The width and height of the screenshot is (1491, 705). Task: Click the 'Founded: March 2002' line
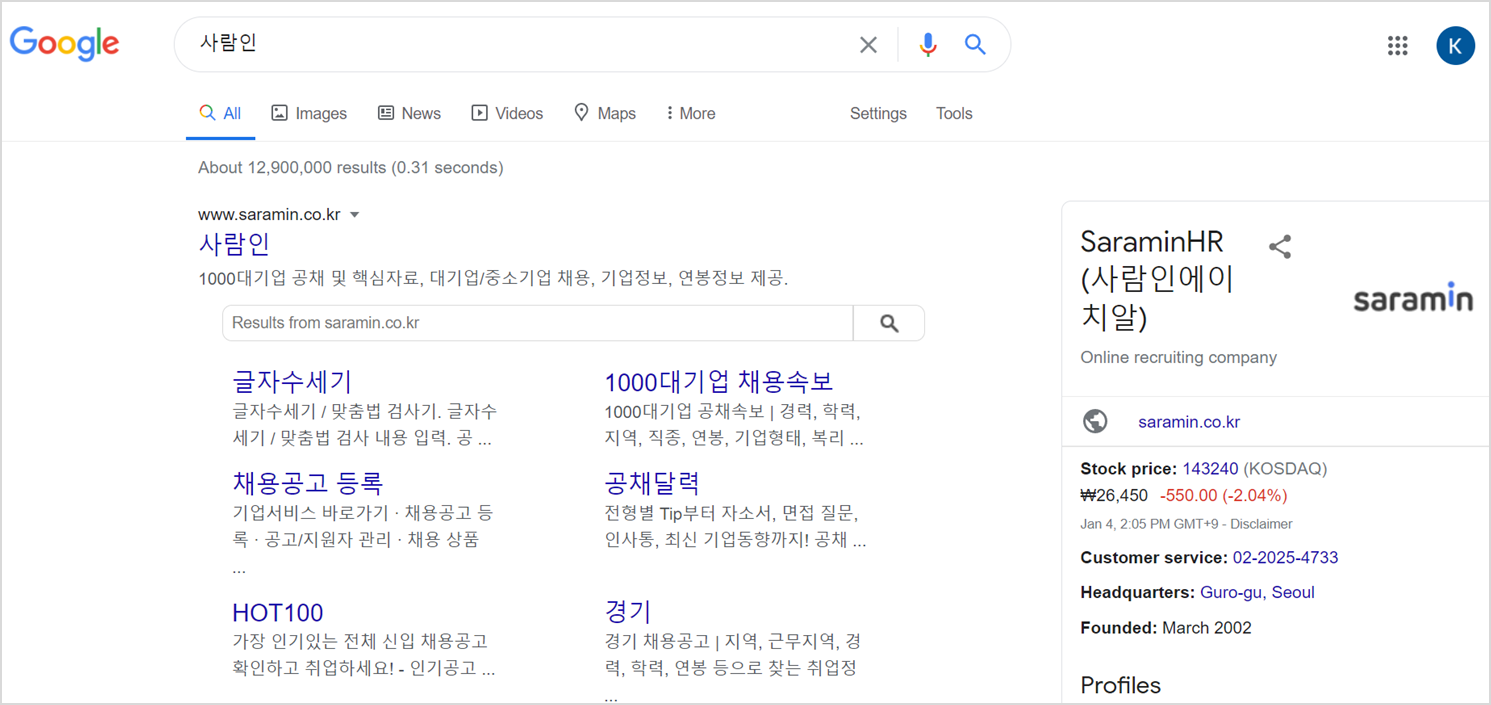click(x=1166, y=628)
